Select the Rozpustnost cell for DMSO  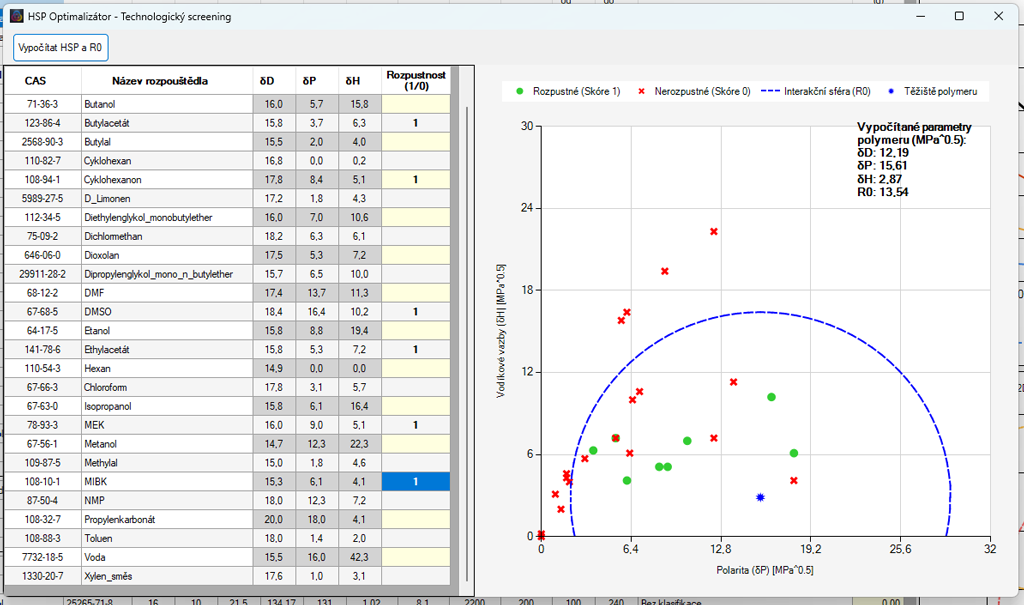pos(416,312)
